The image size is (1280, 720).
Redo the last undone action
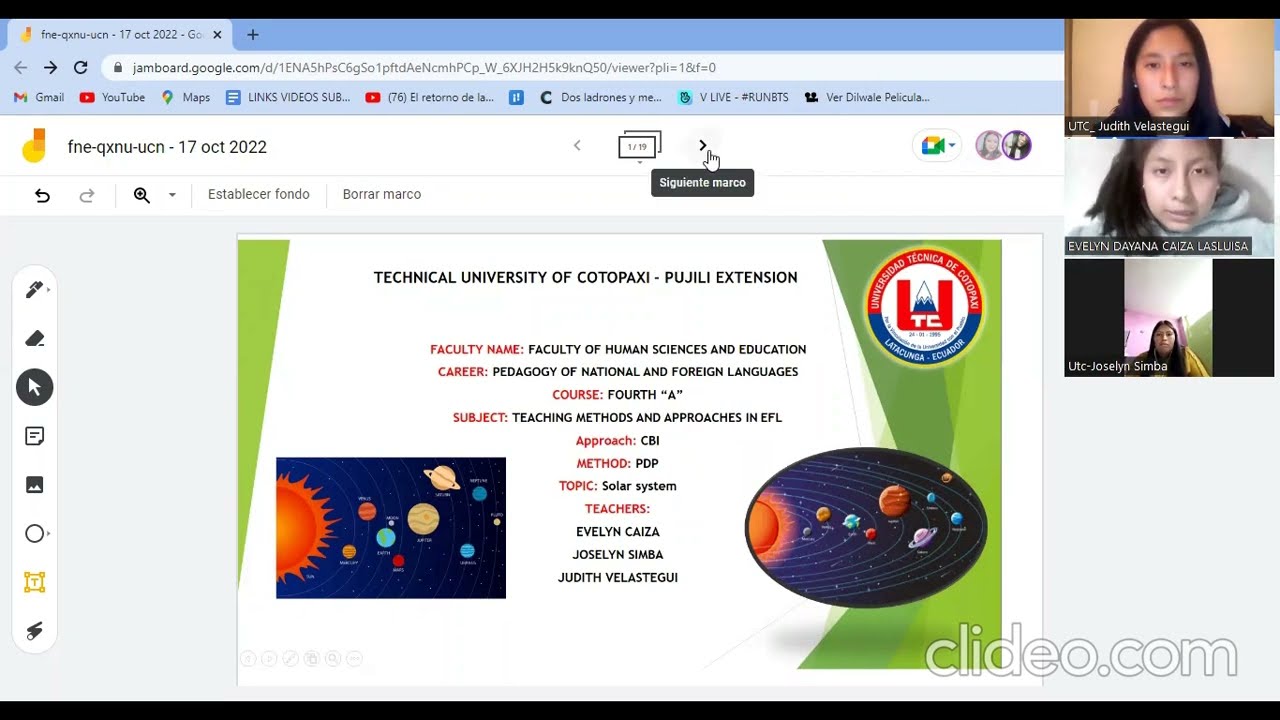click(87, 195)
